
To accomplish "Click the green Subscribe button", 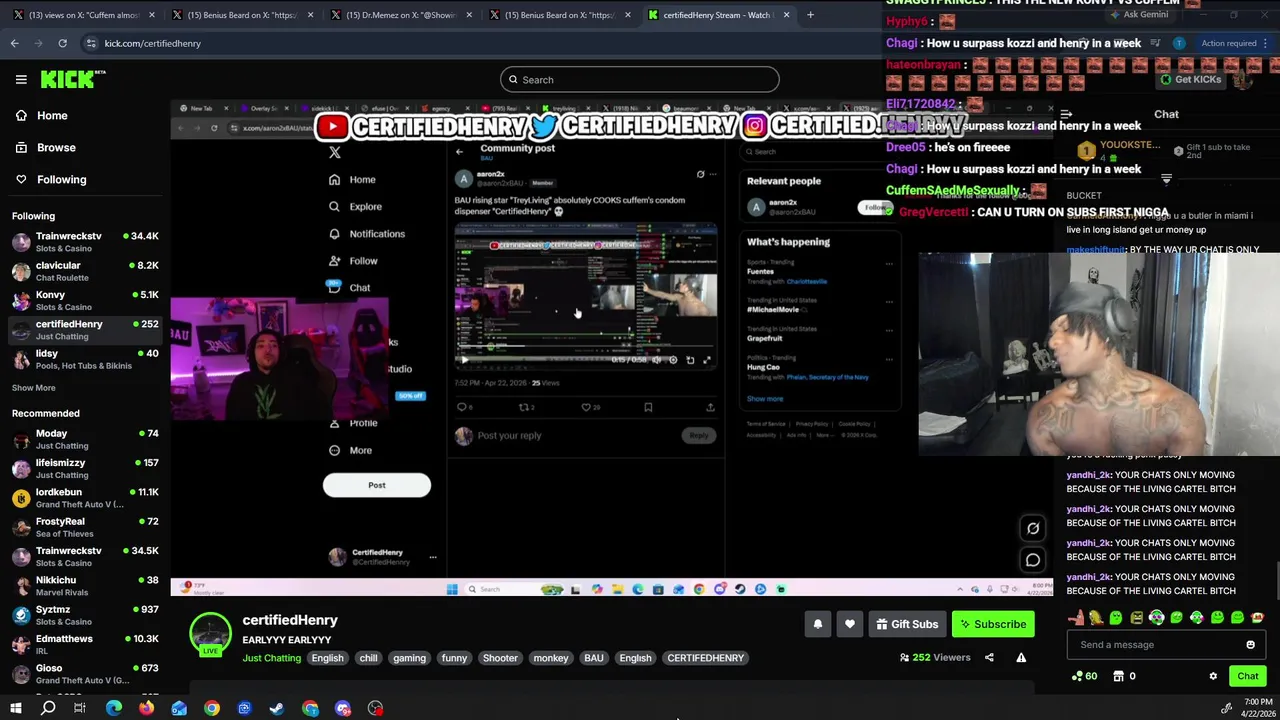I will (992, 624).
